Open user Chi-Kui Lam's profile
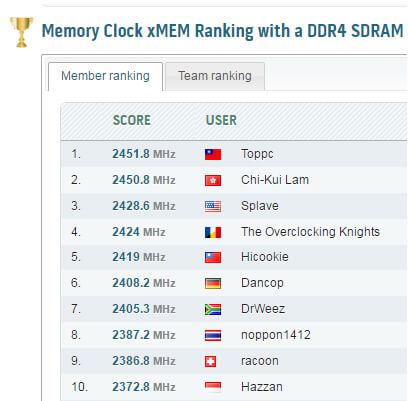The height and width of the screenshot is (401, 408). [x=275, y=180]
